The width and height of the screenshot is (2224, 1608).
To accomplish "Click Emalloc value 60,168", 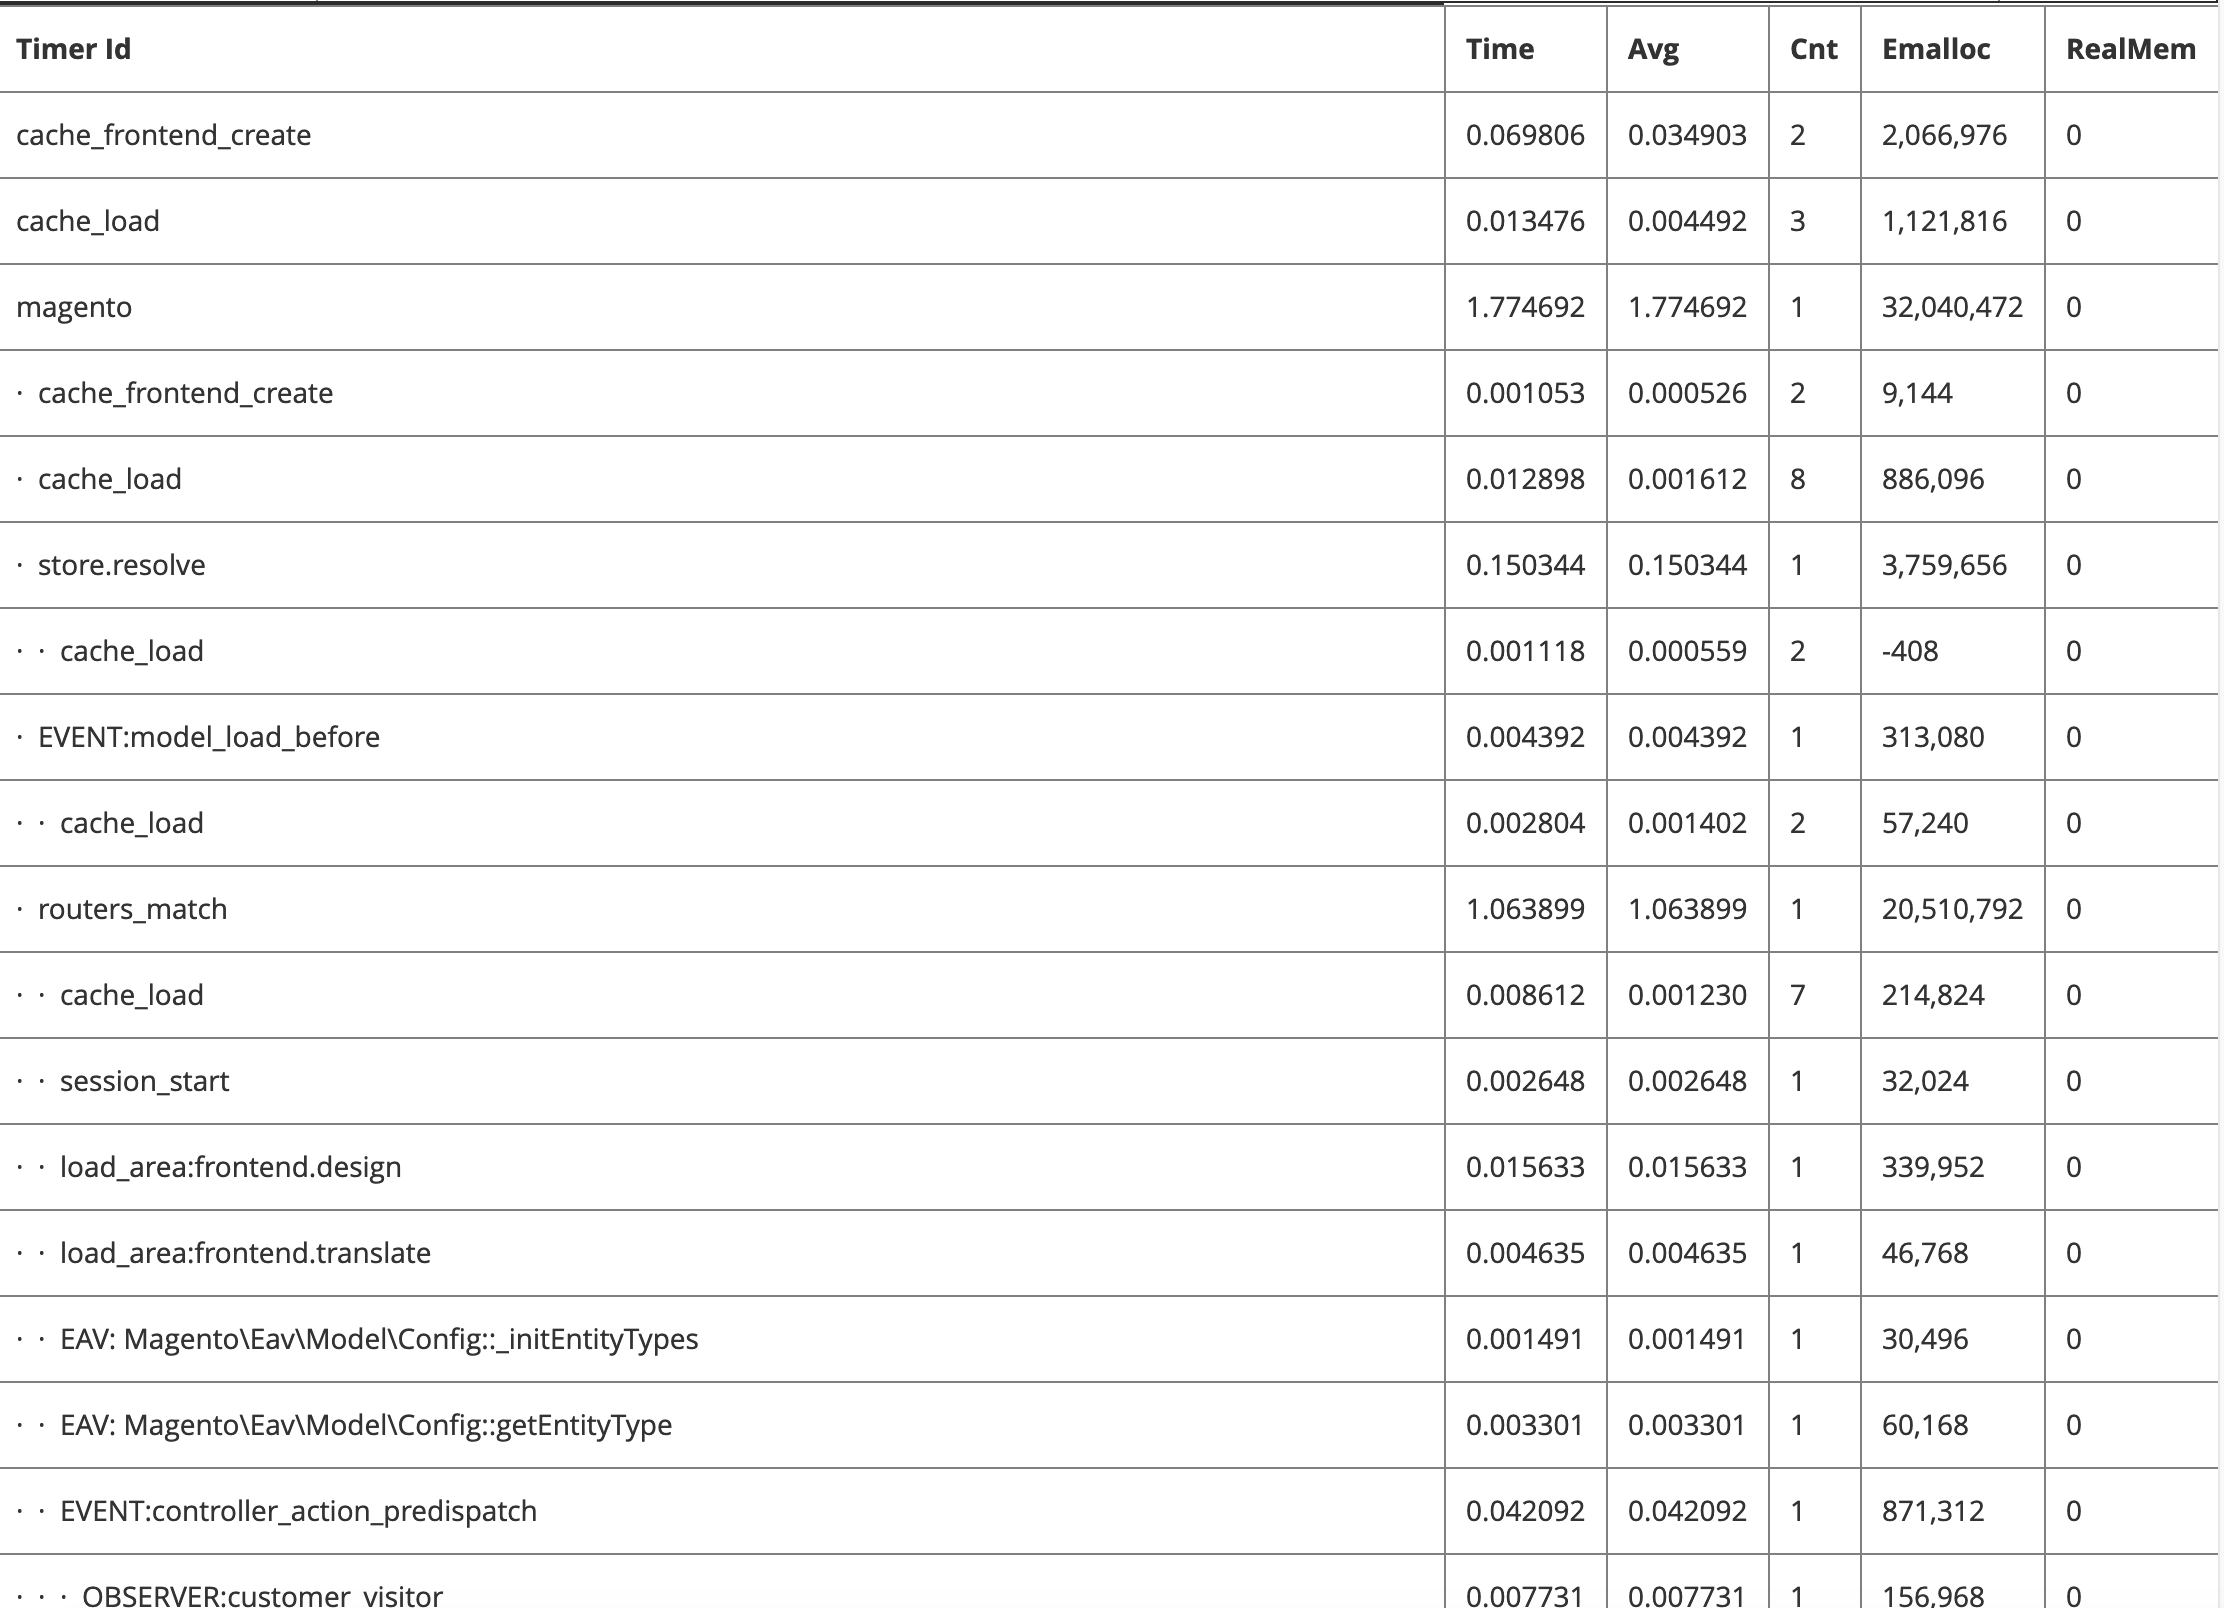I will [x=1925, y=1425].
